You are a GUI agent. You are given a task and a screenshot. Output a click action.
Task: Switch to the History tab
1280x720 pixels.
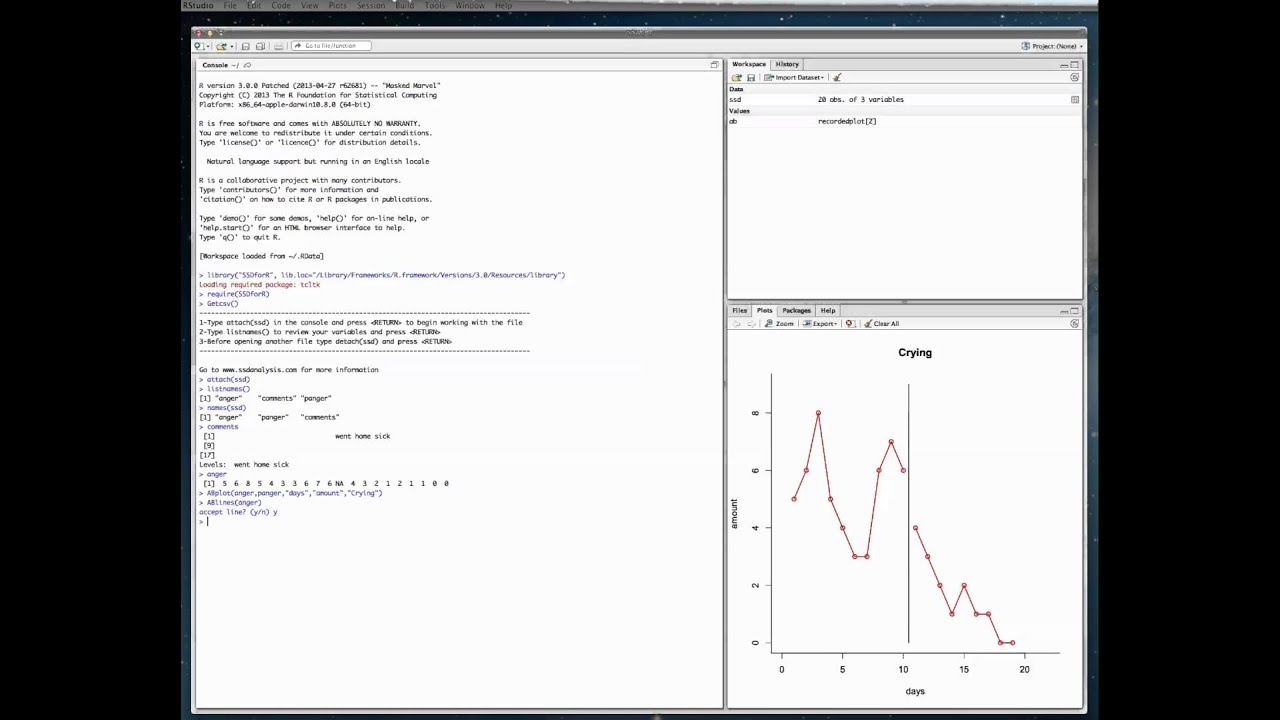(x=787, y=64)
